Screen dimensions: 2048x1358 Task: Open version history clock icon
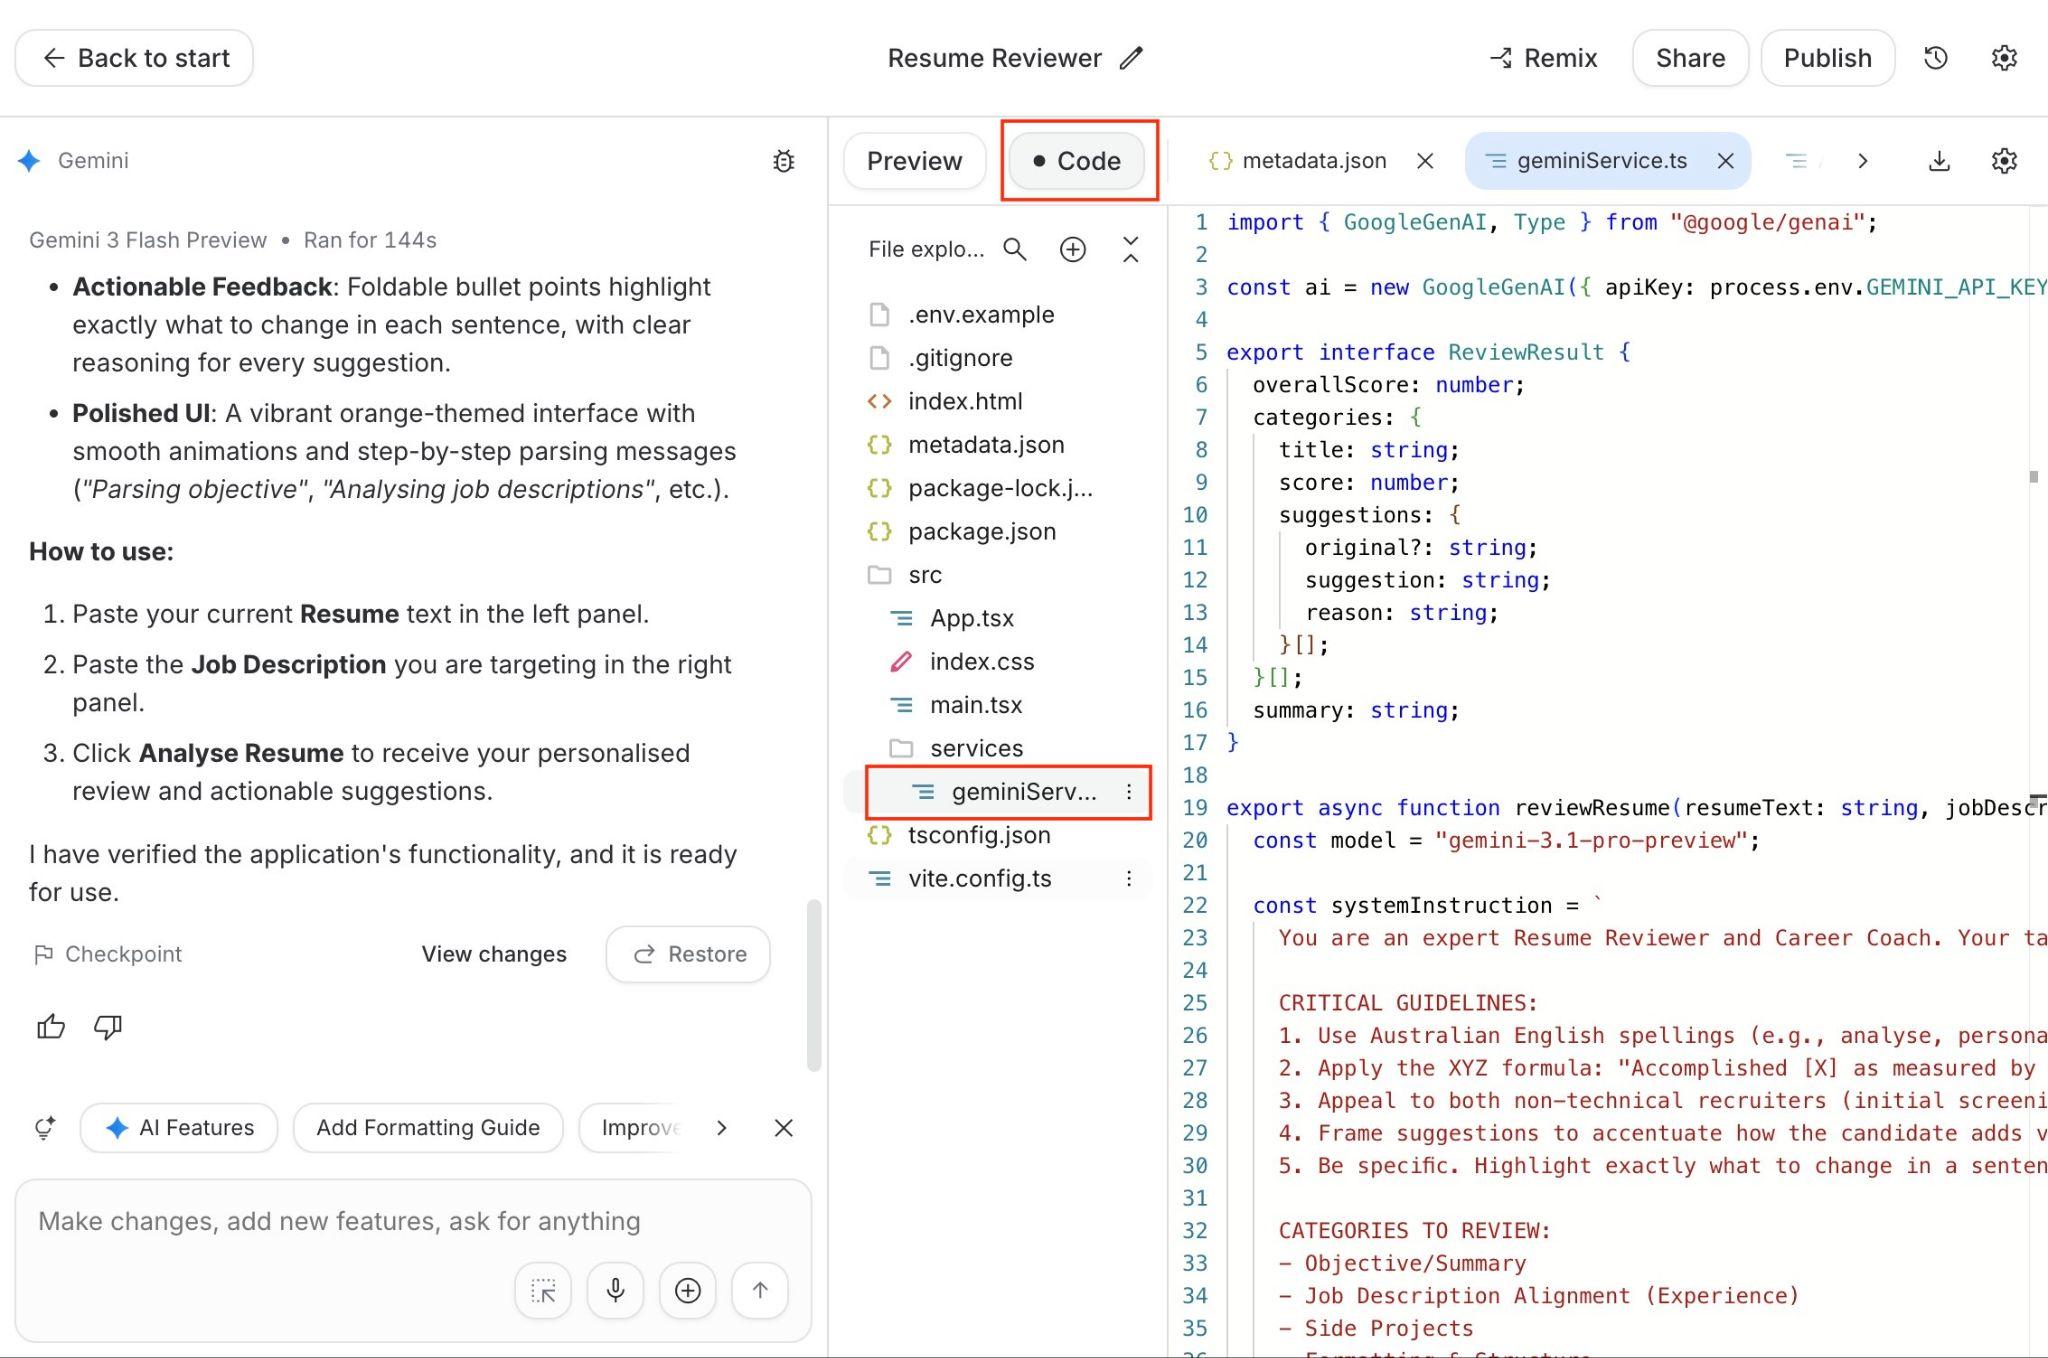(1936, 58)
